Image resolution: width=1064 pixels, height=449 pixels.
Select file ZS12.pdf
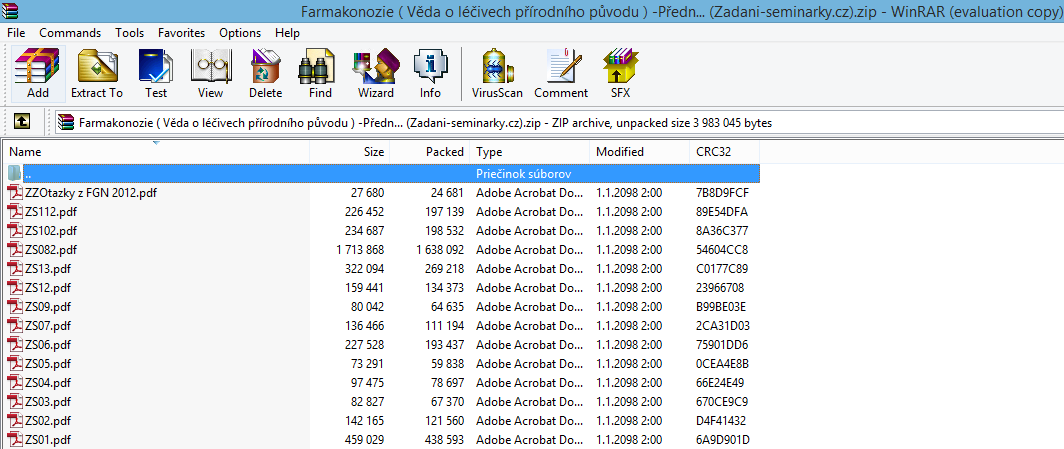pos(48,288)
